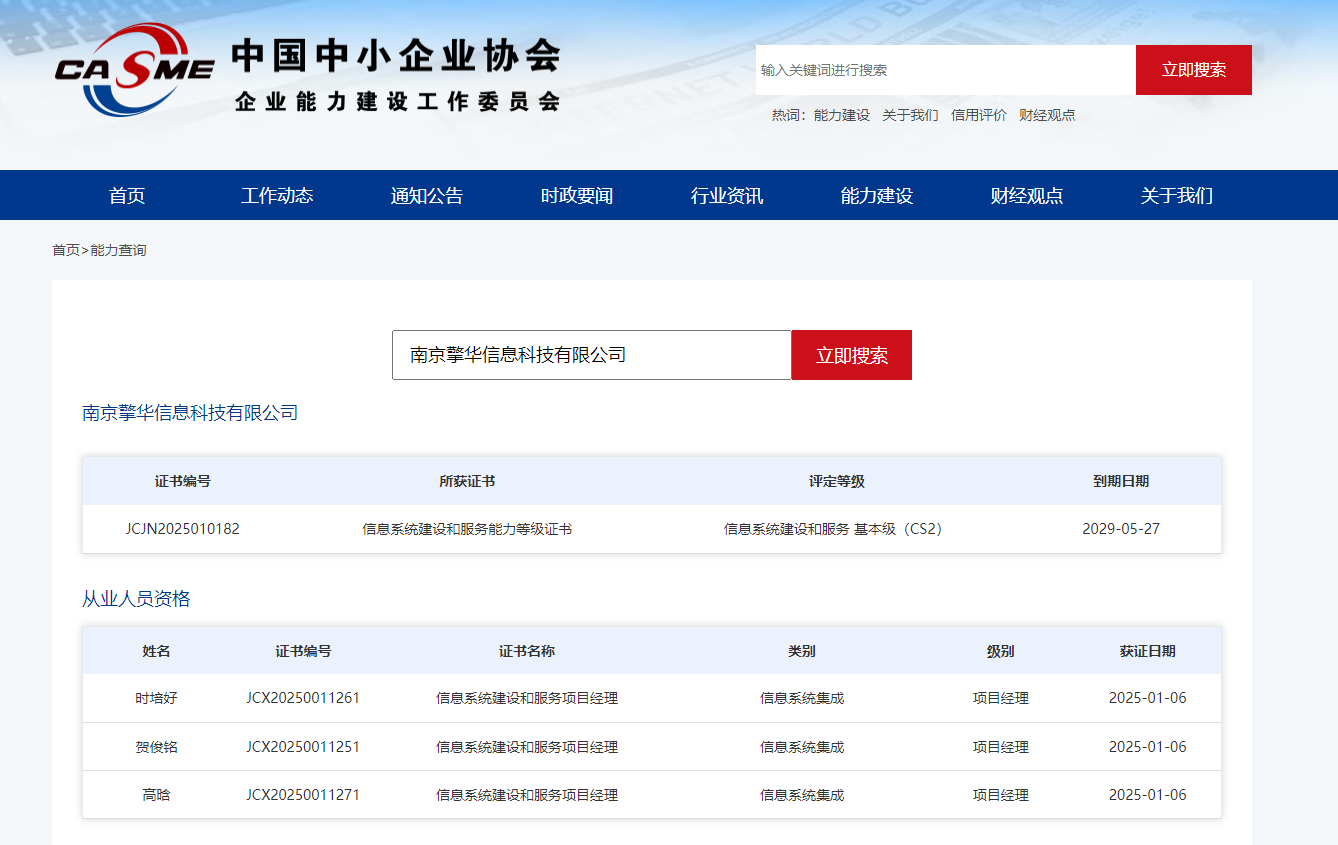Navigate to 时政要闻 section
1338x845 pixels.
pos(577,196)
